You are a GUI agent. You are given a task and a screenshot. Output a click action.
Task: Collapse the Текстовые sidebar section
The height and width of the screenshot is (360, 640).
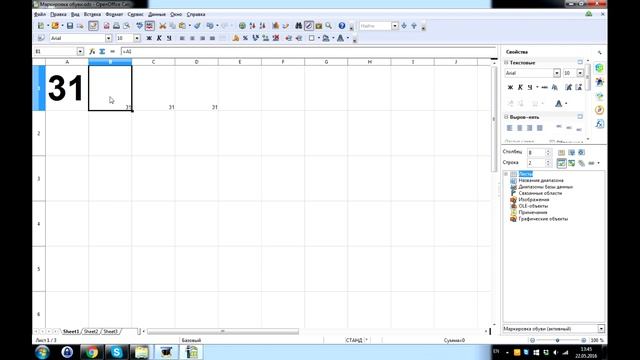pos(506,62)
